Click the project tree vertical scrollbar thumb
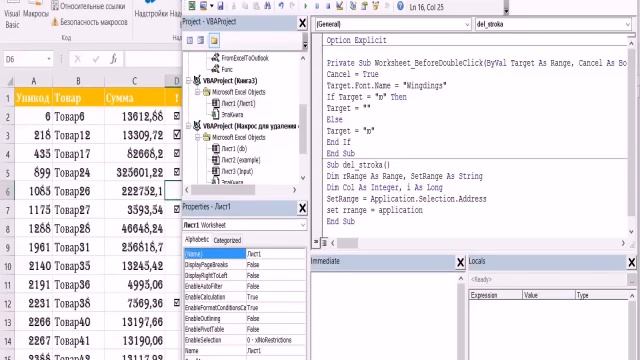640x360 pixels. click(303, 129)
